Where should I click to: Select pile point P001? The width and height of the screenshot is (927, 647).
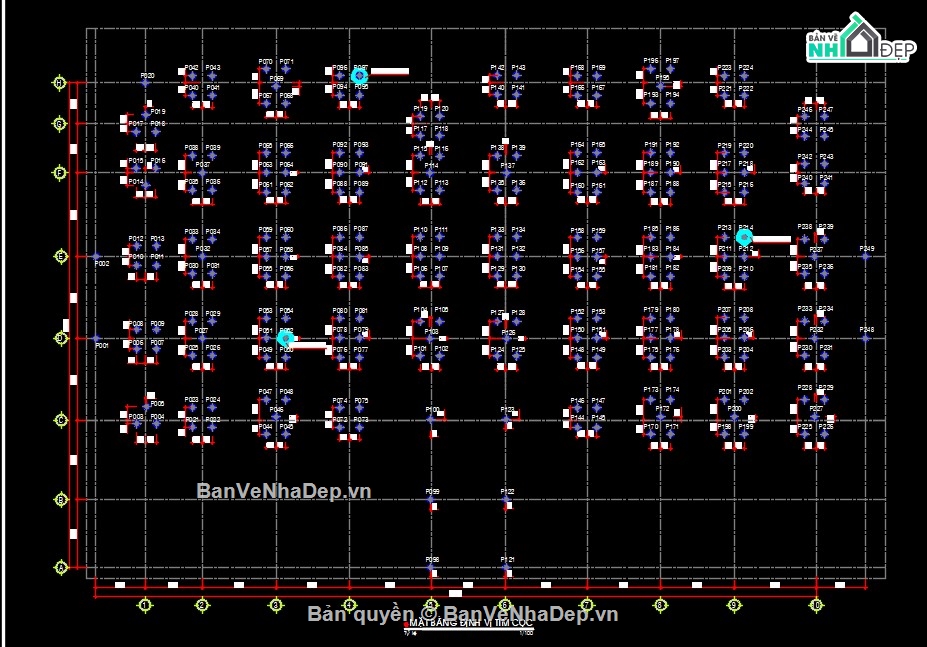tap(97, 338)
